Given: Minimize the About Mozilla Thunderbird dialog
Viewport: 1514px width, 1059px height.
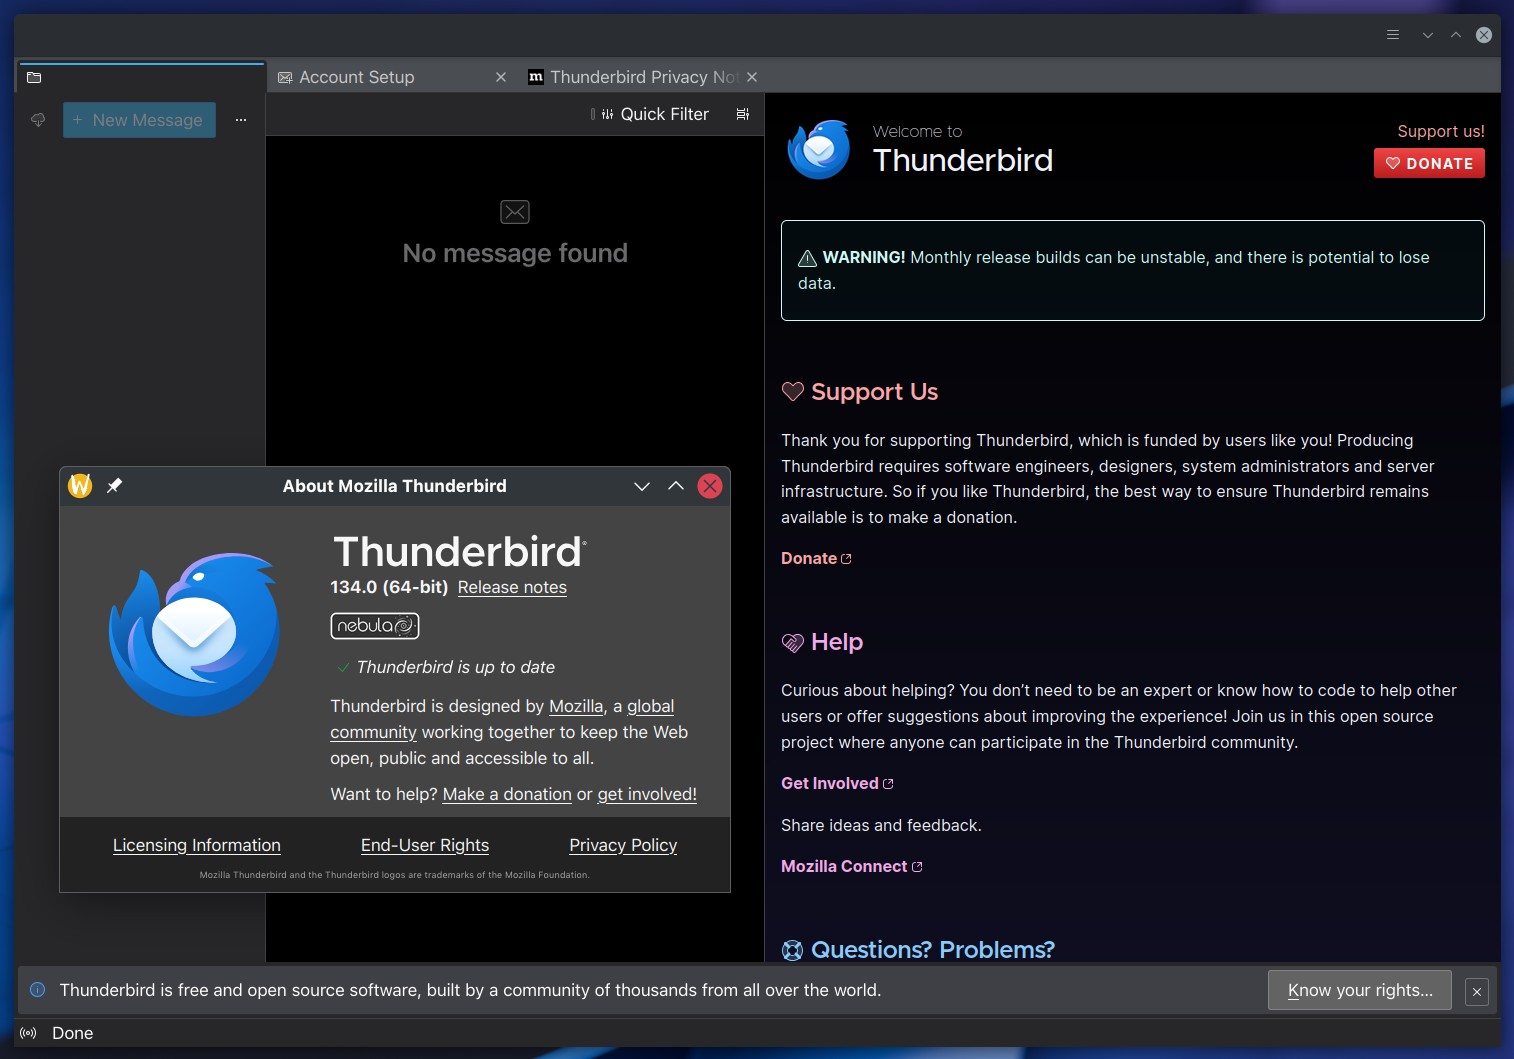Looking at the screenshot, I should [642, 486].
